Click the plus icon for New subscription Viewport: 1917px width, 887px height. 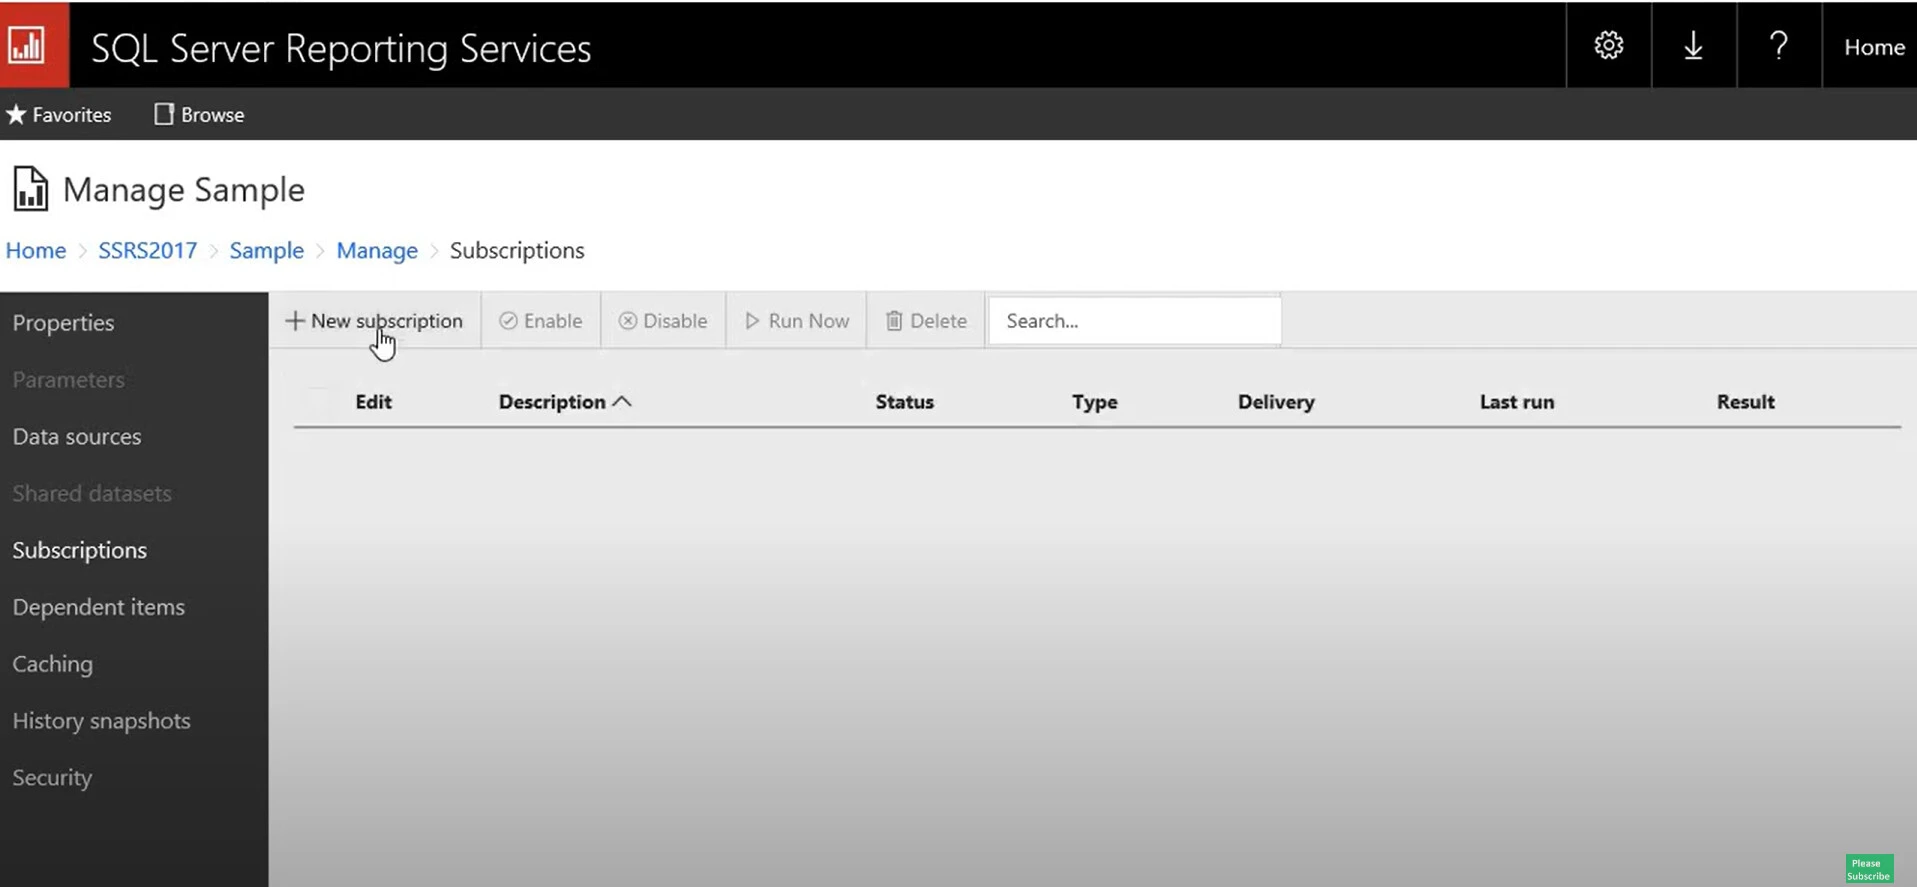click(x=294, y=321)
